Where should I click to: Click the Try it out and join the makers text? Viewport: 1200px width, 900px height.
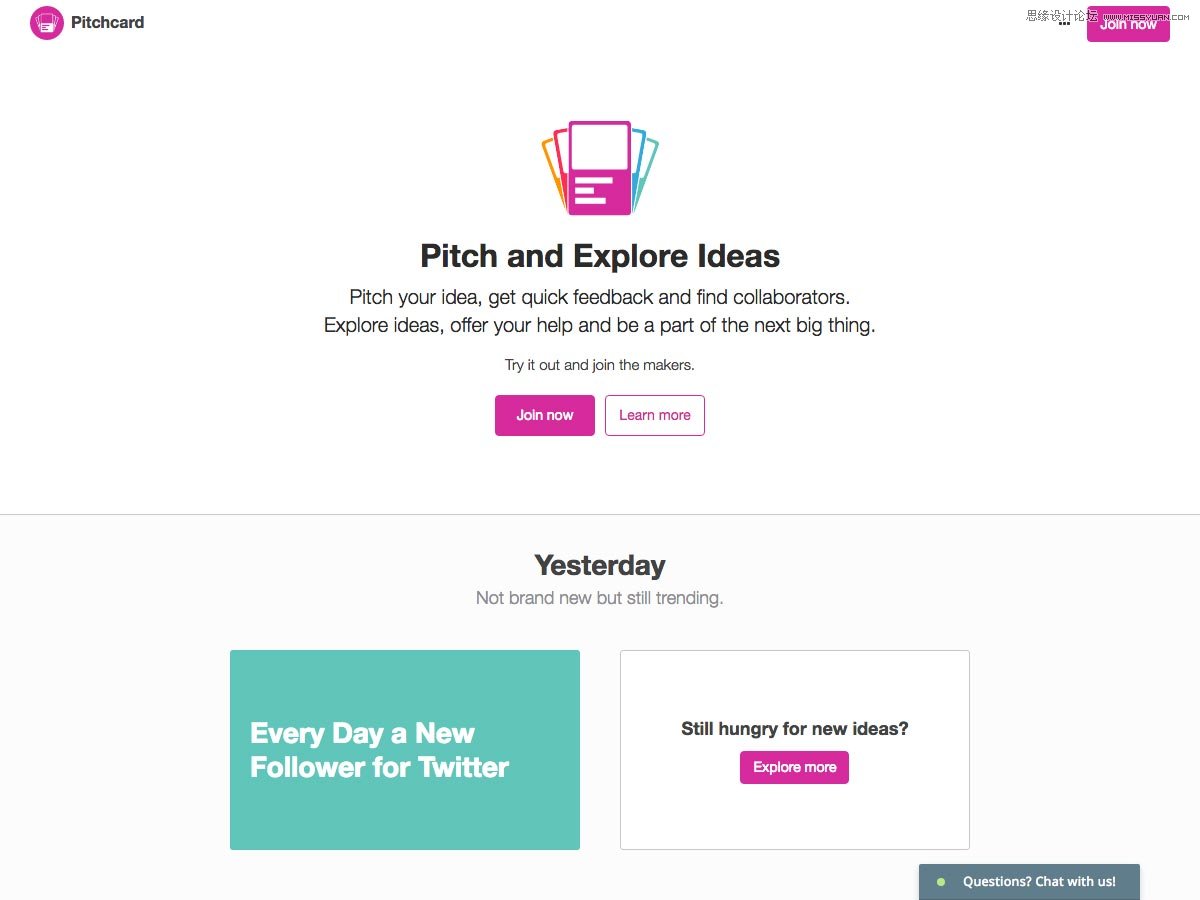[600, 365]
